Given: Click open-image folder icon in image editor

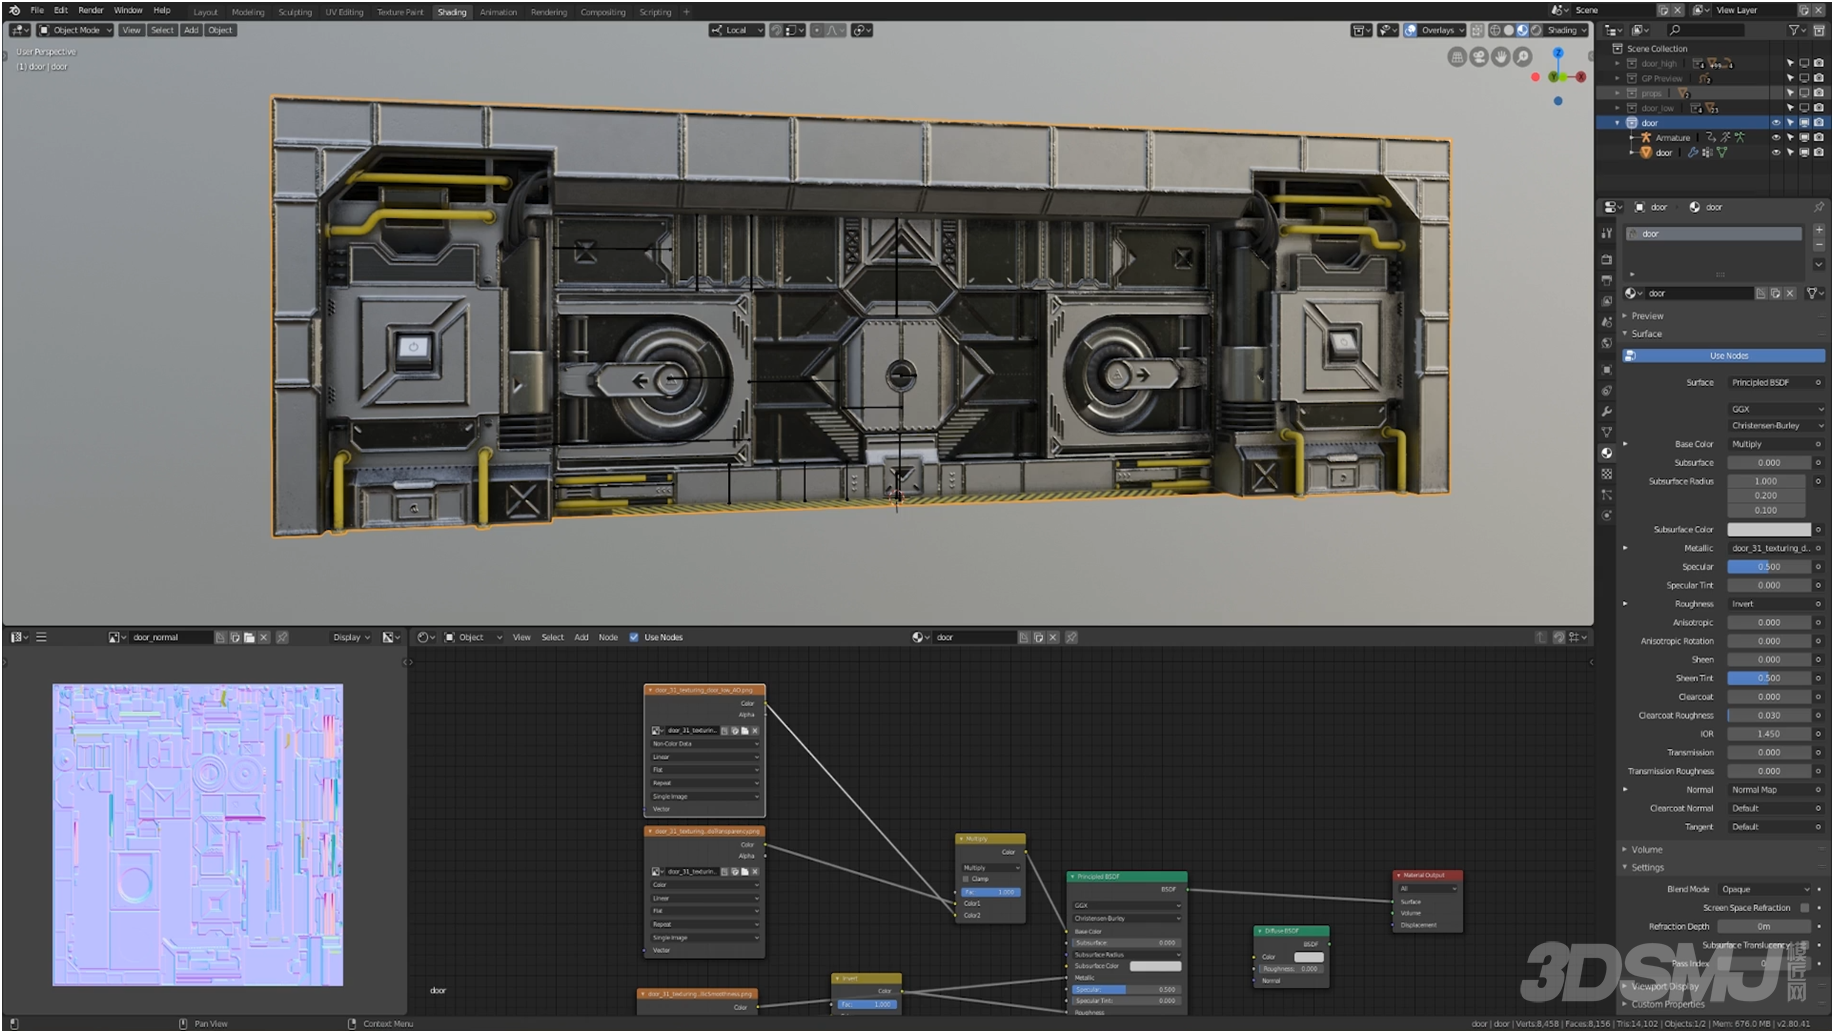Looking at the screenshot, I should pyautogui.click(x=249, y=637).
